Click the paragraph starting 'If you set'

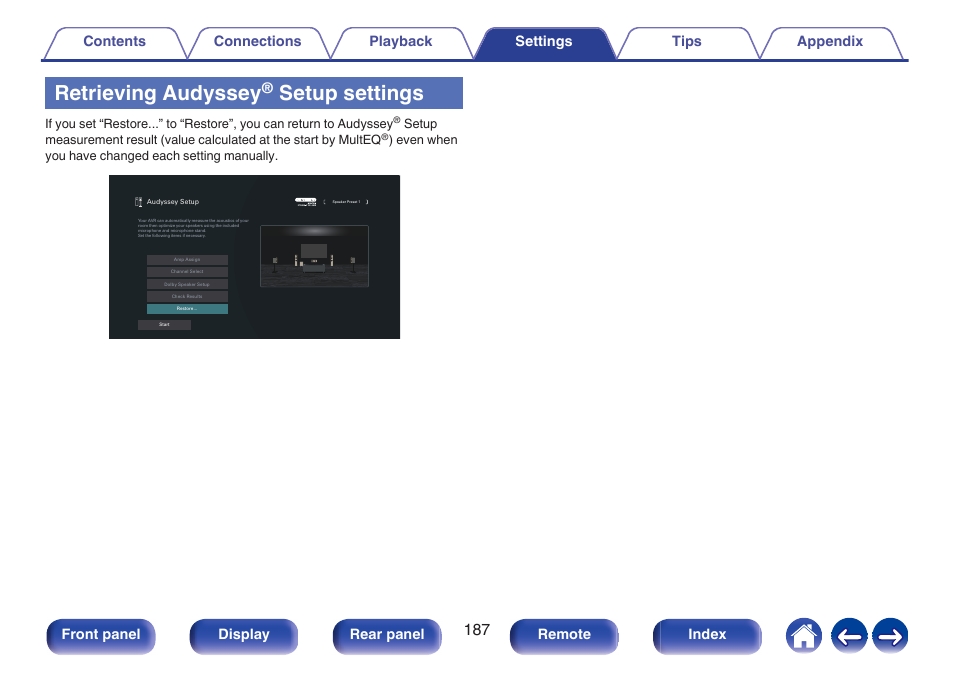[x=251, y=140]
